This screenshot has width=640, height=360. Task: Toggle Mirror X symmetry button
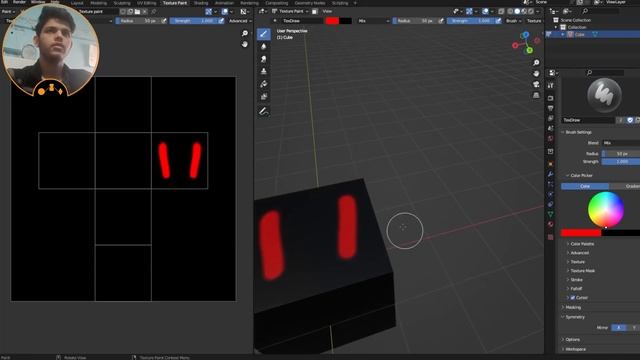[619, 328]
